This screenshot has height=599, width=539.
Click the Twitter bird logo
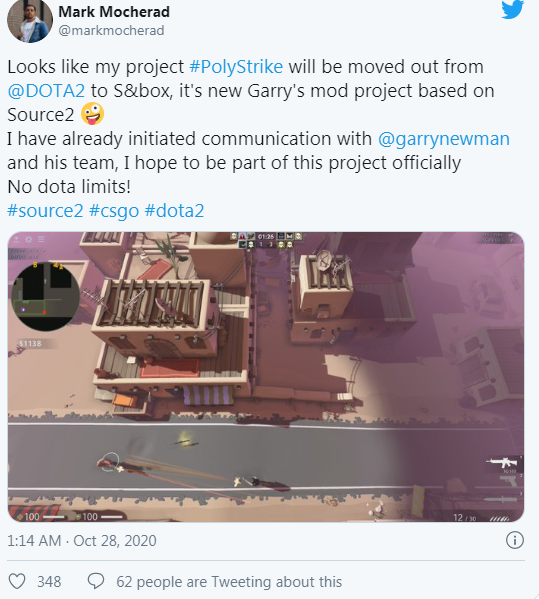[513, 9]
